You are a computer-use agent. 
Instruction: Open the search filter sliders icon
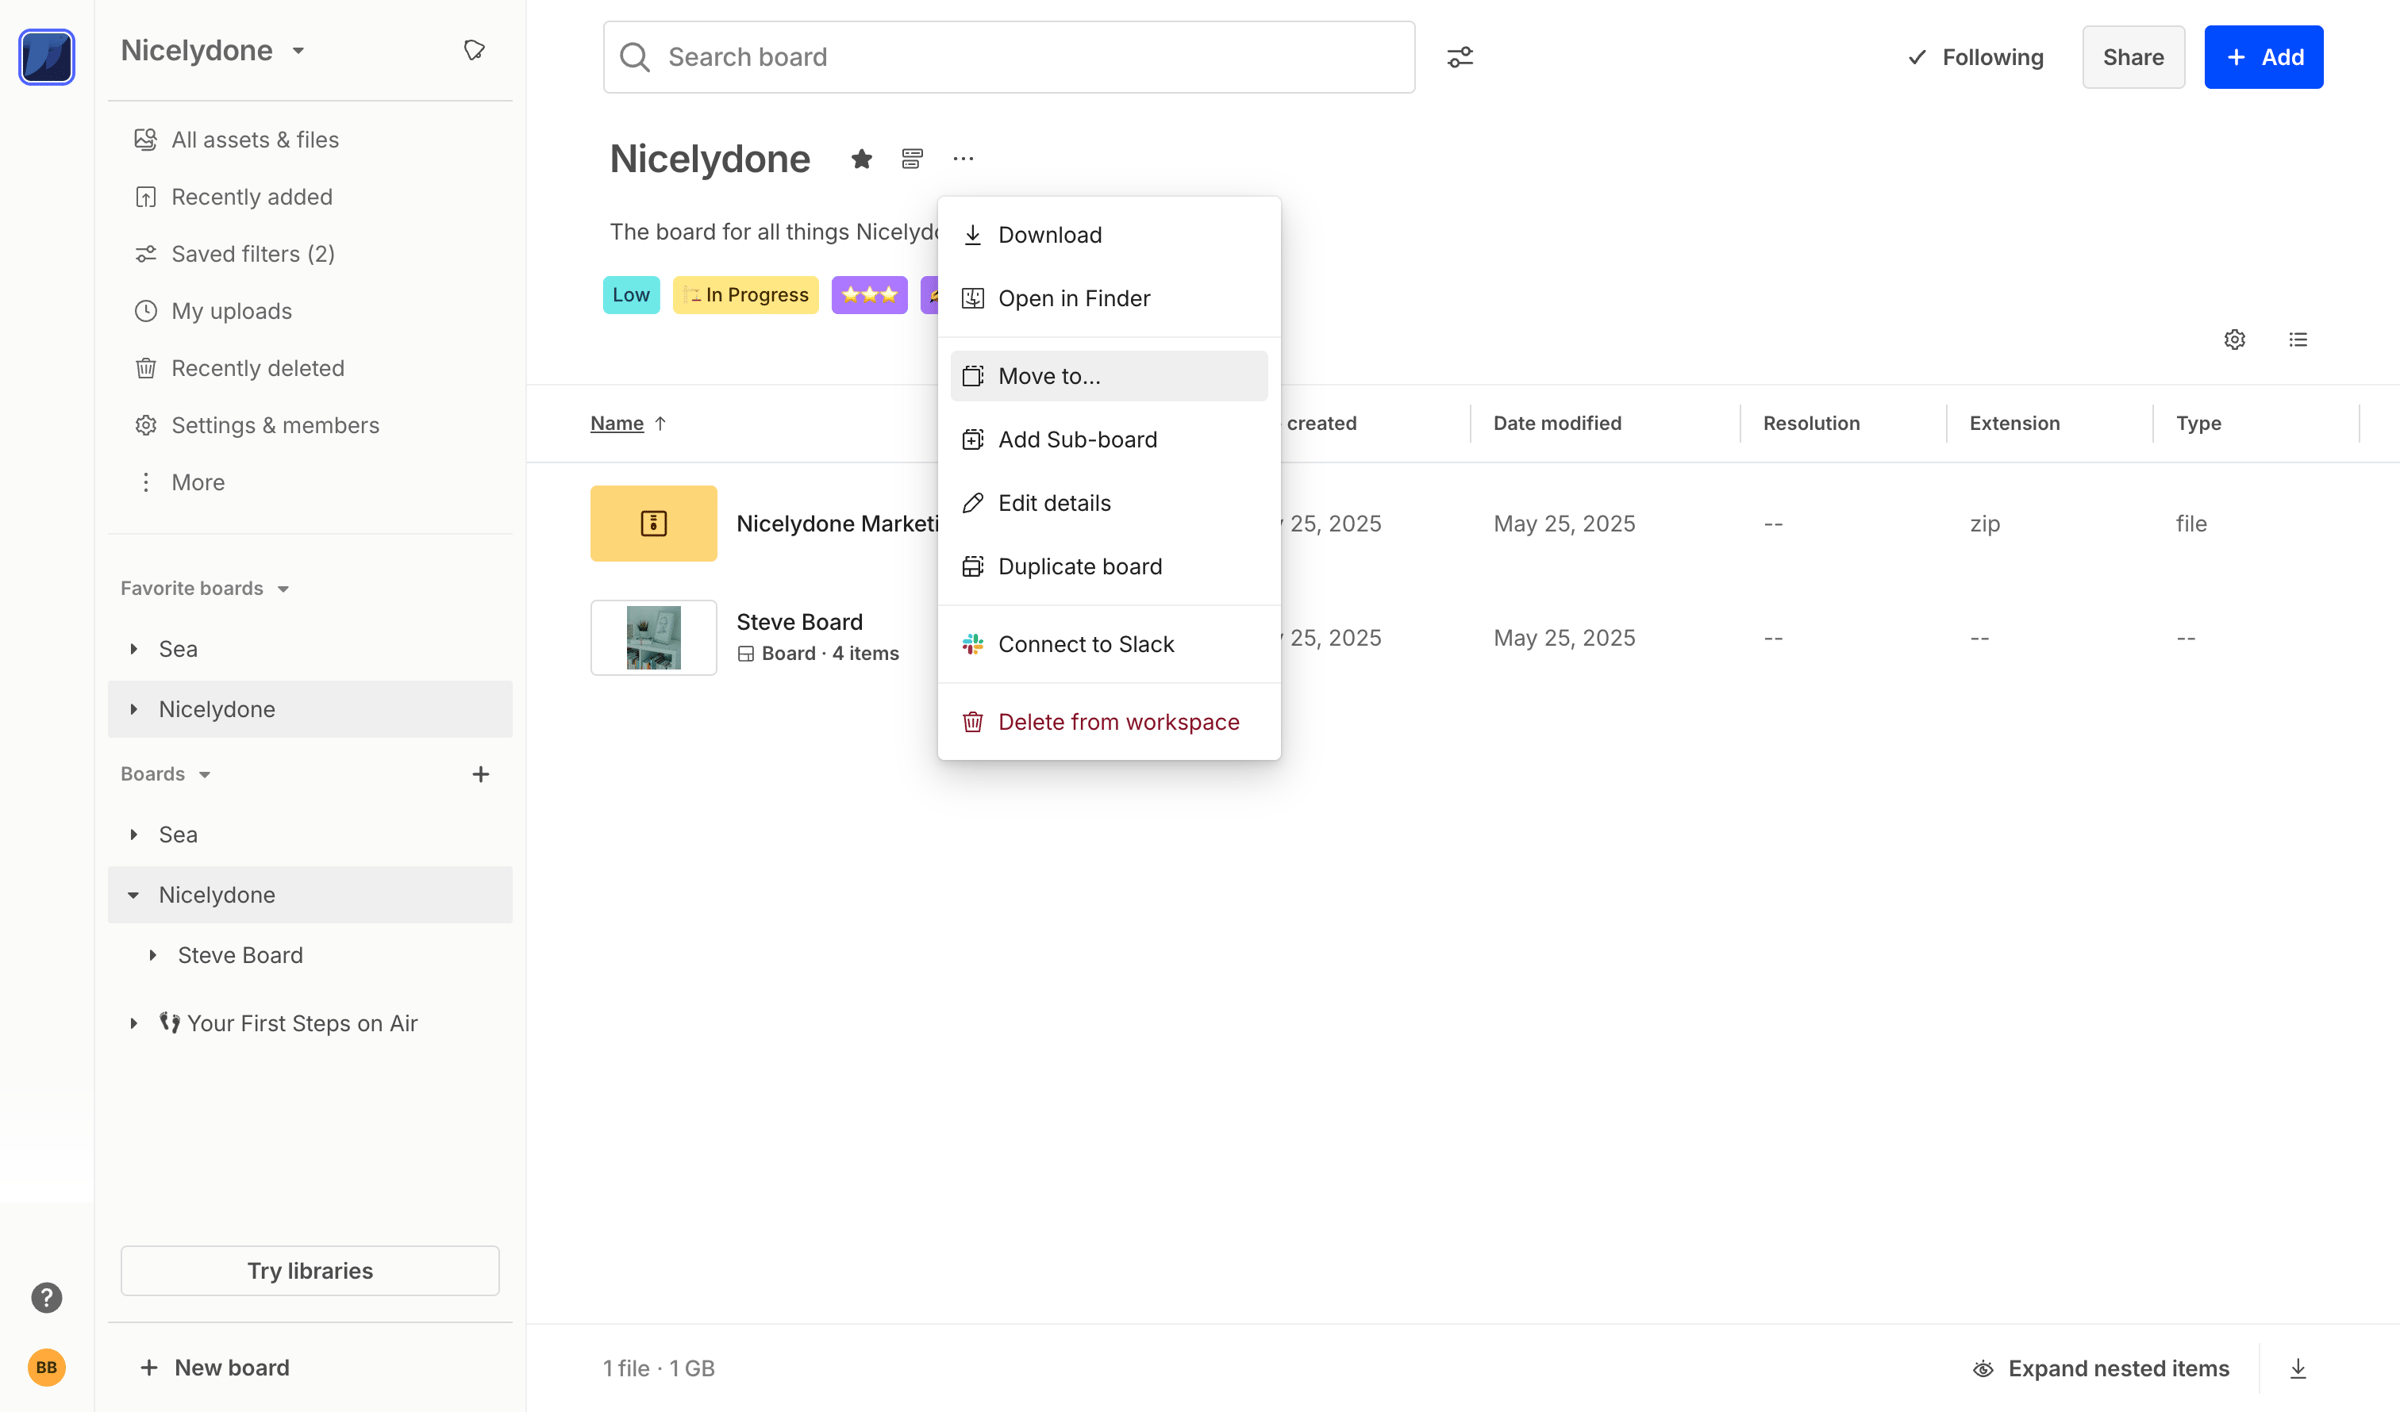click(x=1460, y=57)
